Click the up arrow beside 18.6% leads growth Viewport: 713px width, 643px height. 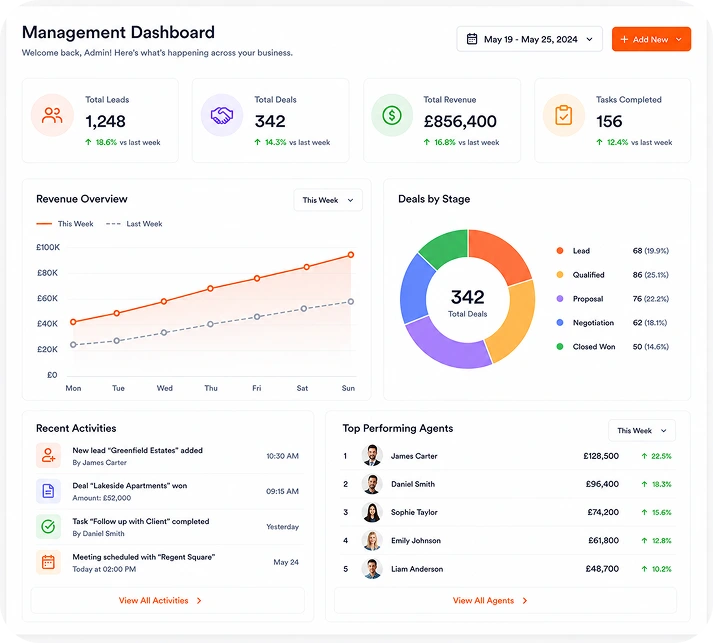pos(88,142)
